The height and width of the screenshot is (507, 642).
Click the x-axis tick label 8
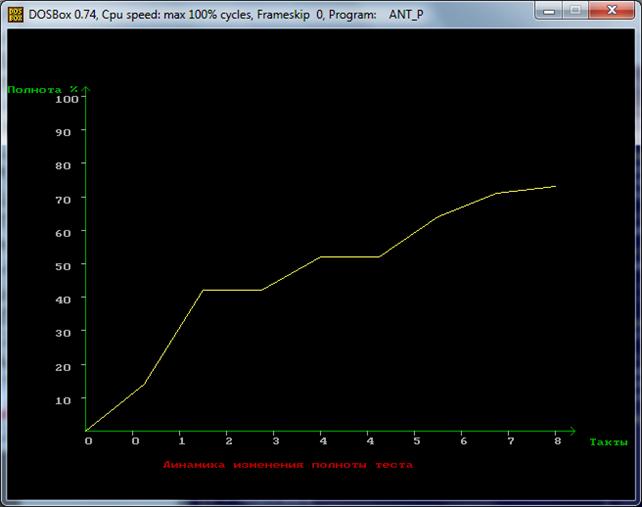pos(558,441)
